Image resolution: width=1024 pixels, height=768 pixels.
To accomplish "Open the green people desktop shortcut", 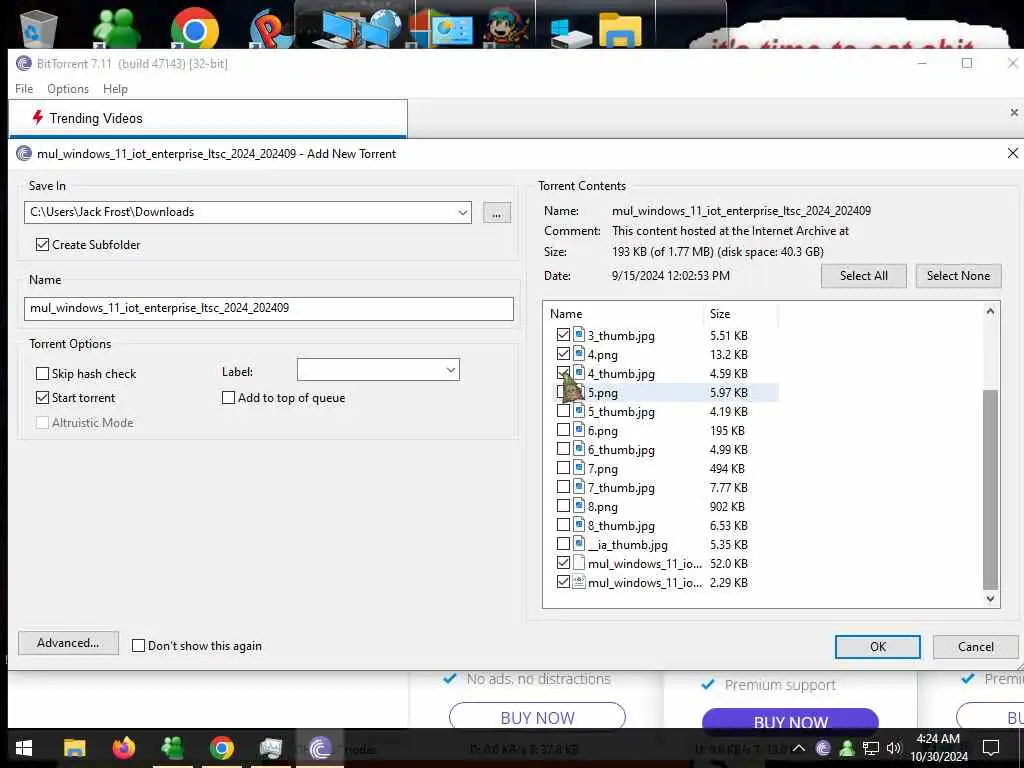I will pyautogui.click(x=116, y=29).
